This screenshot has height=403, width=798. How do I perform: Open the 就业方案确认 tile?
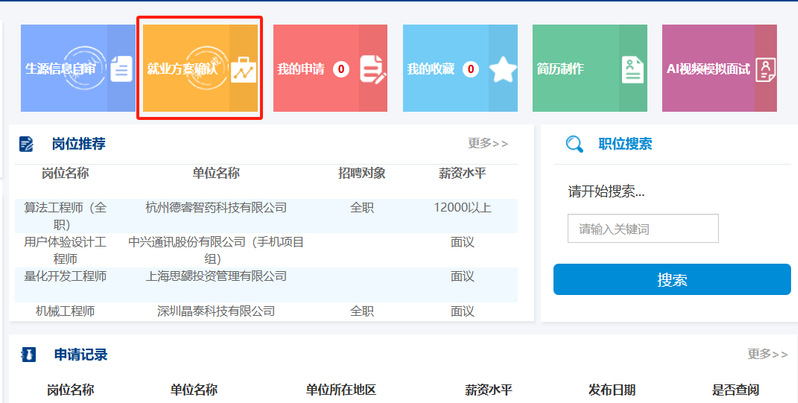coord(200,68)
